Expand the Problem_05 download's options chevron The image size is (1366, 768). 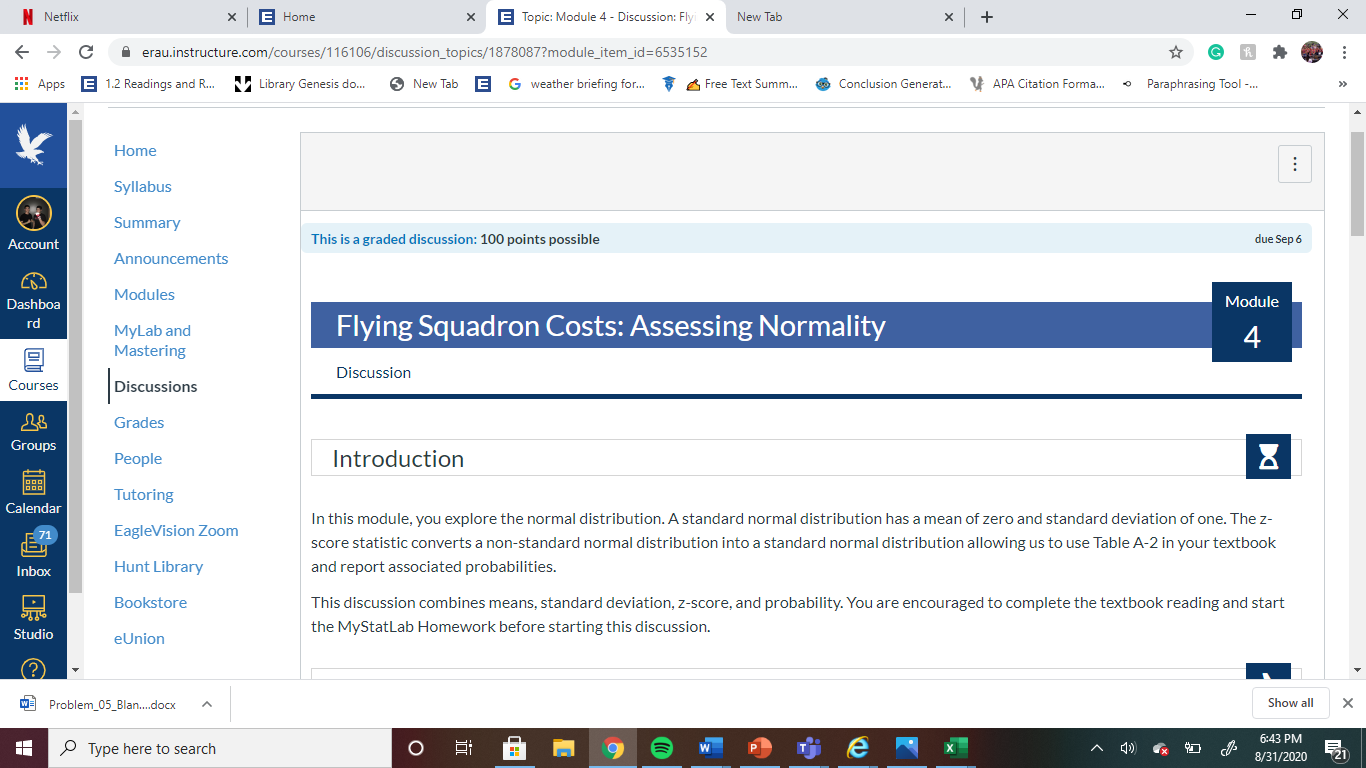[206, 703]
